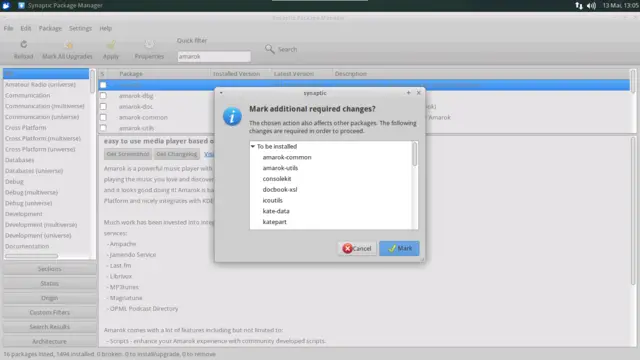Viewport: 640px width, 360px height.
Task: Select katepart in the dialog list
Action: (275, 222)
